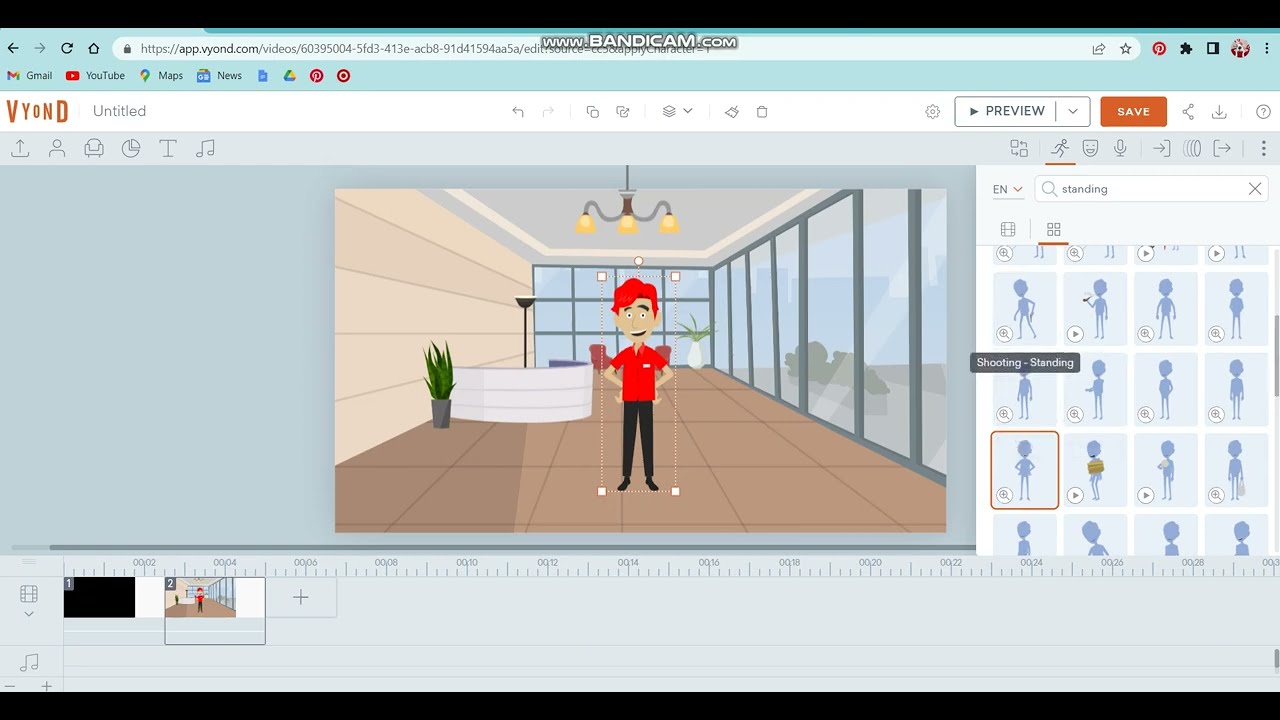Expand the layer order dropdown

pyautogui.click(x=687, y=111)
